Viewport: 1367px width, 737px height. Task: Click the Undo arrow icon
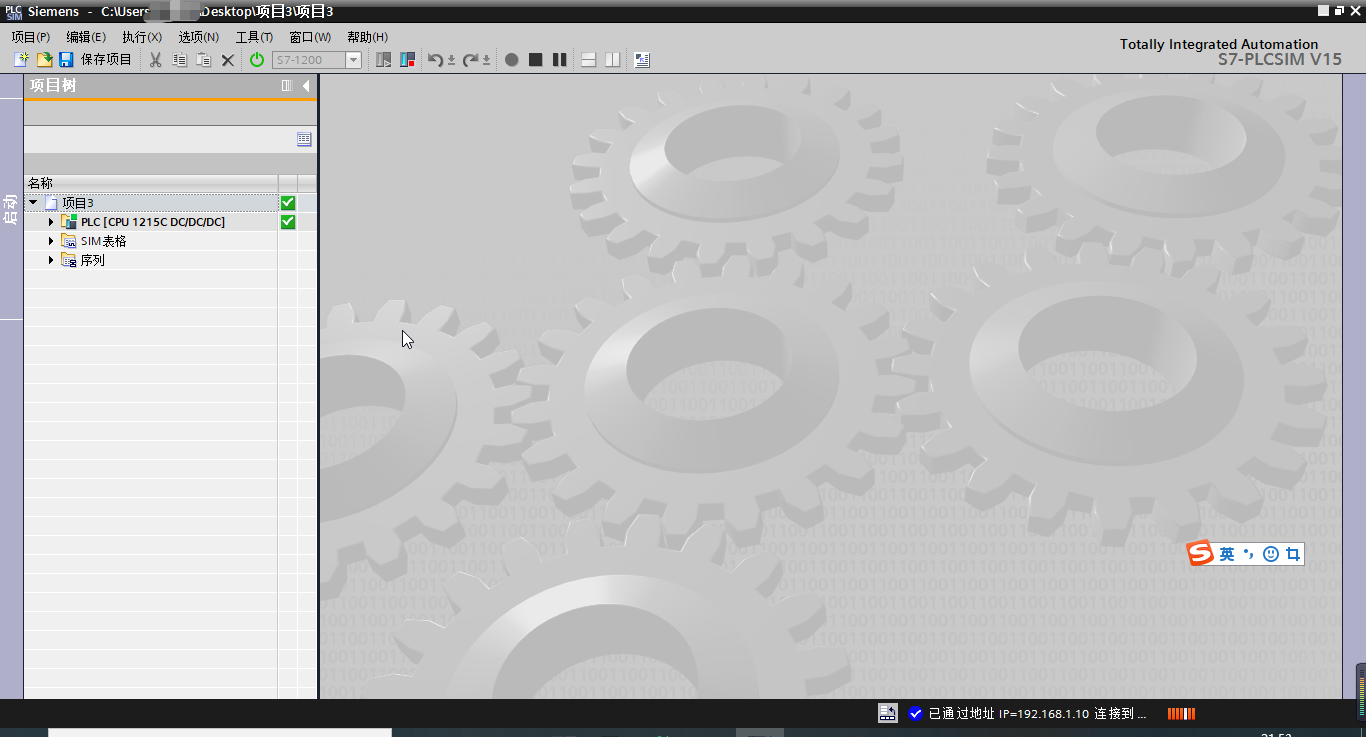pyautogui.click(x=434, y=60)
